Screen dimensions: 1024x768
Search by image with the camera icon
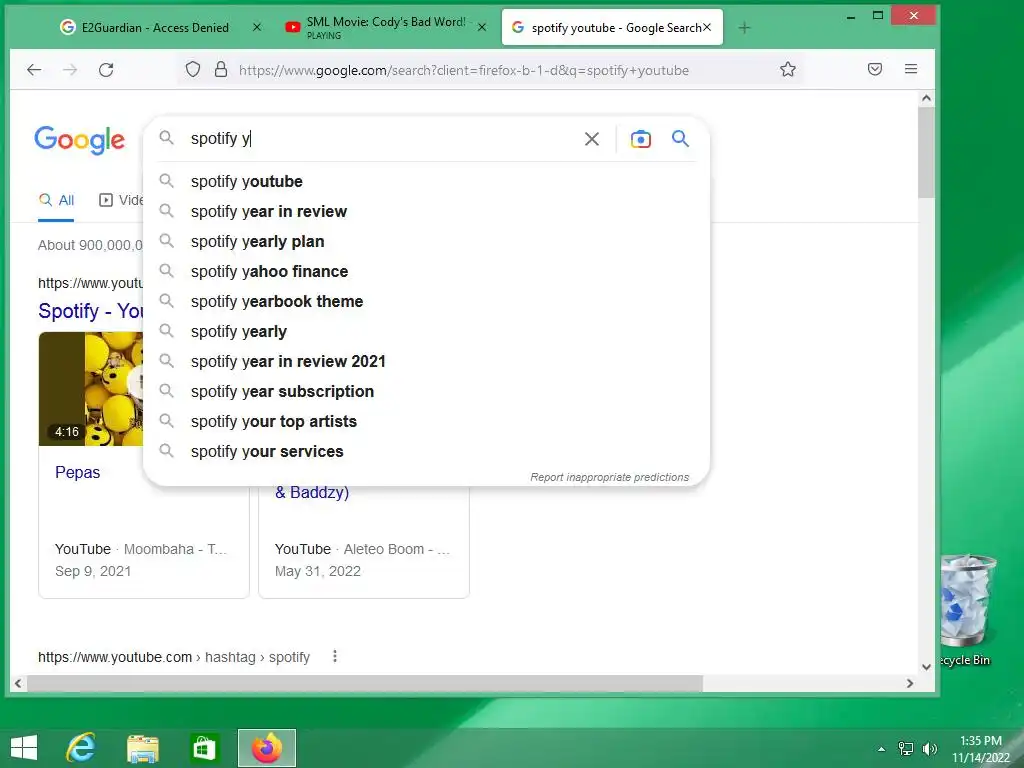[x=641, y=138]
